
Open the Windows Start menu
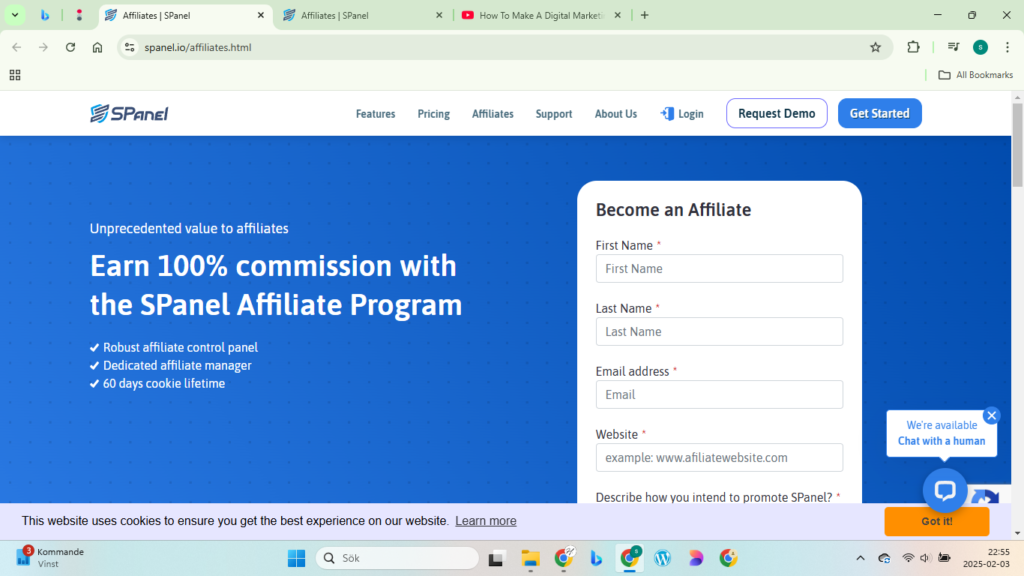point(296,558)
